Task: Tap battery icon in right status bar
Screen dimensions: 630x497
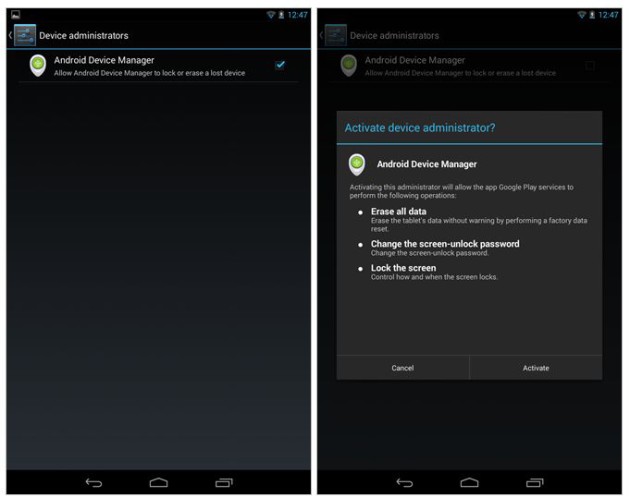Action: 592,15
